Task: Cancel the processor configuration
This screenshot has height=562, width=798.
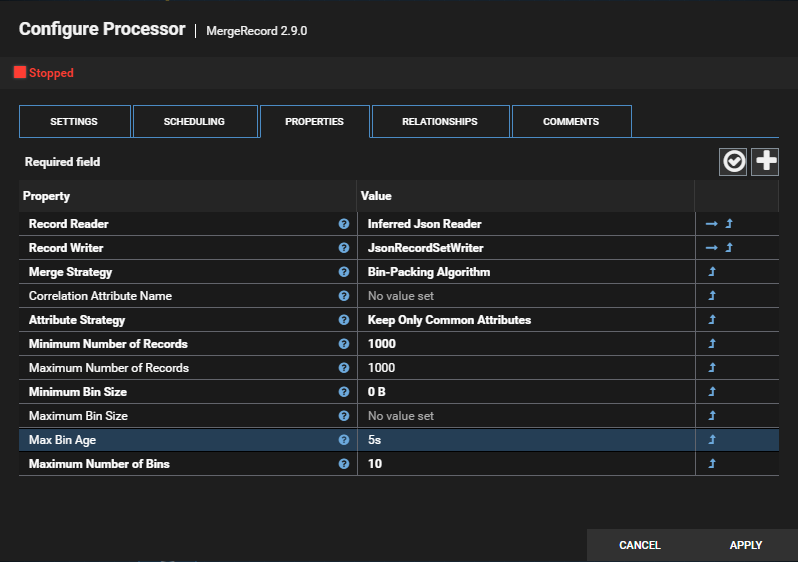Action: 640,545
